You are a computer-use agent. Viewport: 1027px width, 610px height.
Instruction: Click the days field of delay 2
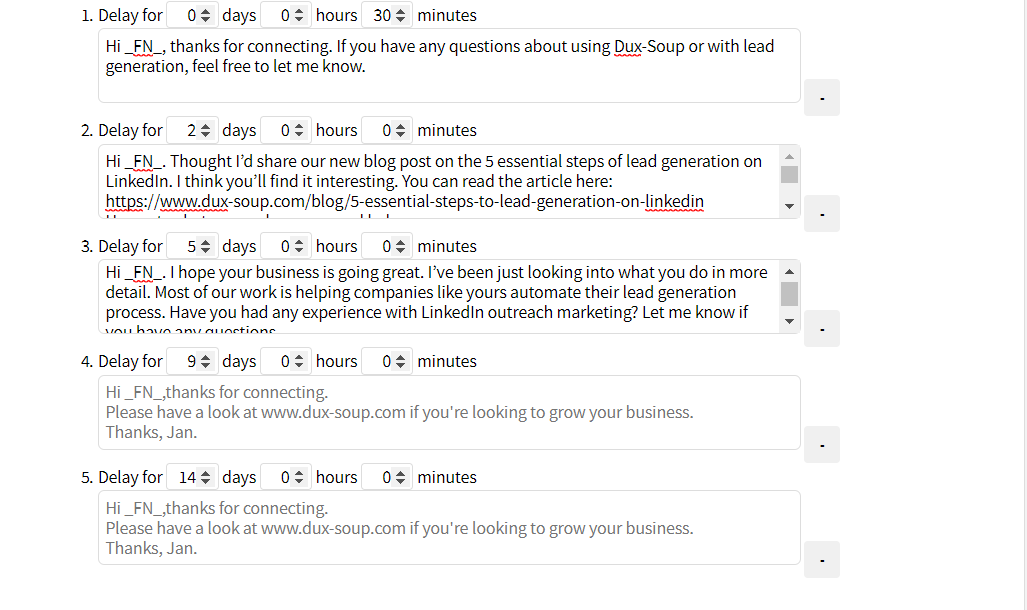click(x=191, y=130)
